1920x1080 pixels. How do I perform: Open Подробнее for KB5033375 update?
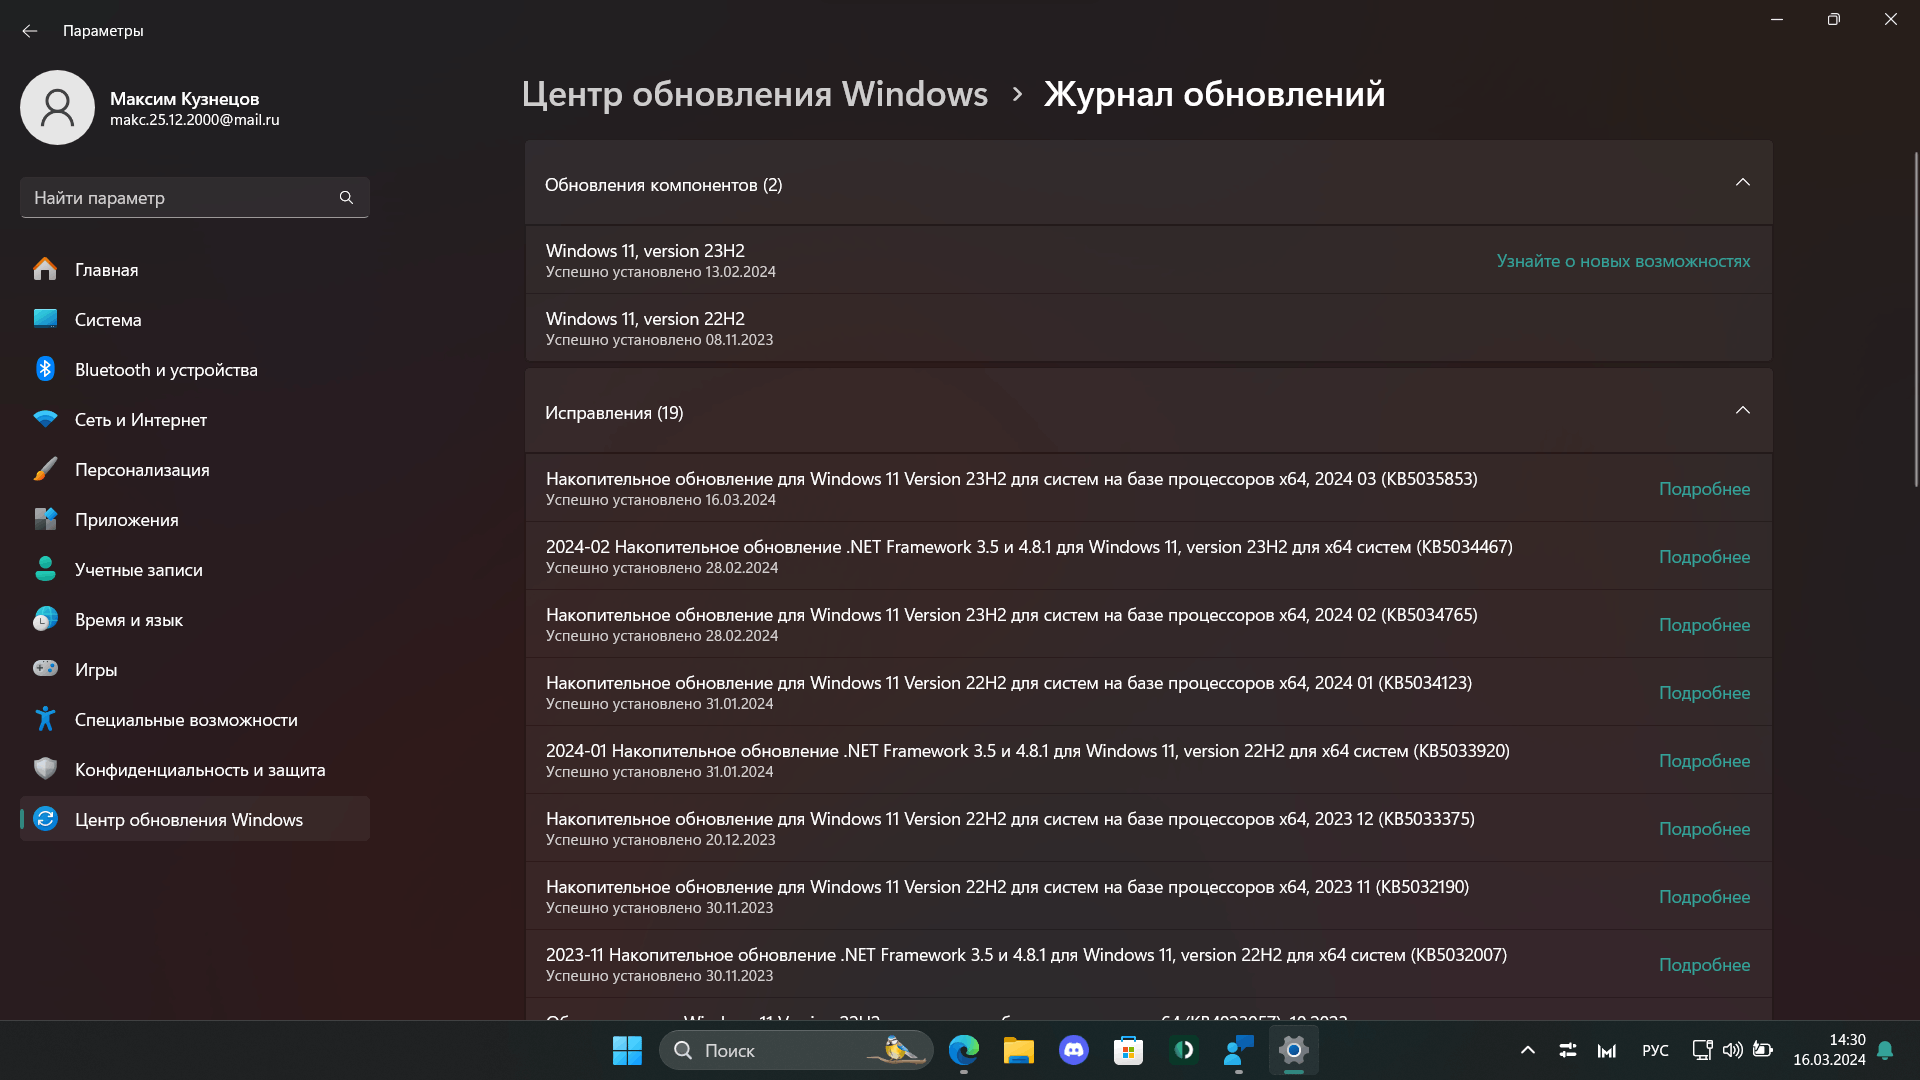pos(1704,829)
